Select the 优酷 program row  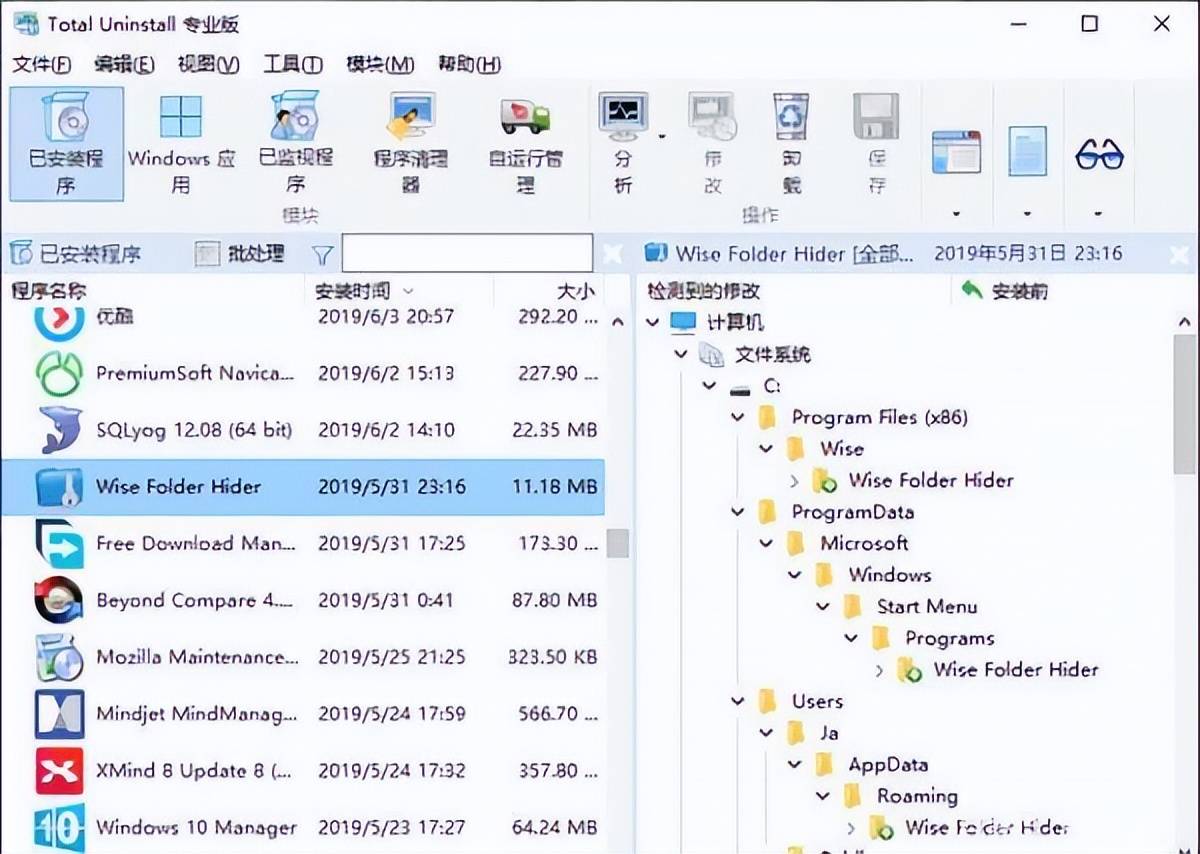(x=303, y=318)
